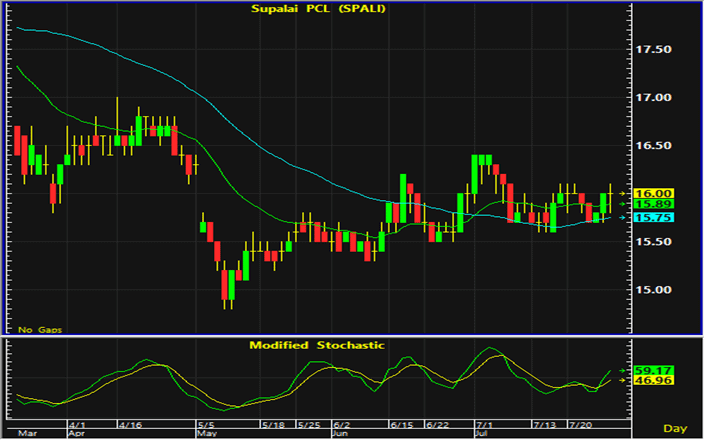Click the green arrow beside 59.17
Viewport: 705px width, 440px height.
tap(622, 371)
